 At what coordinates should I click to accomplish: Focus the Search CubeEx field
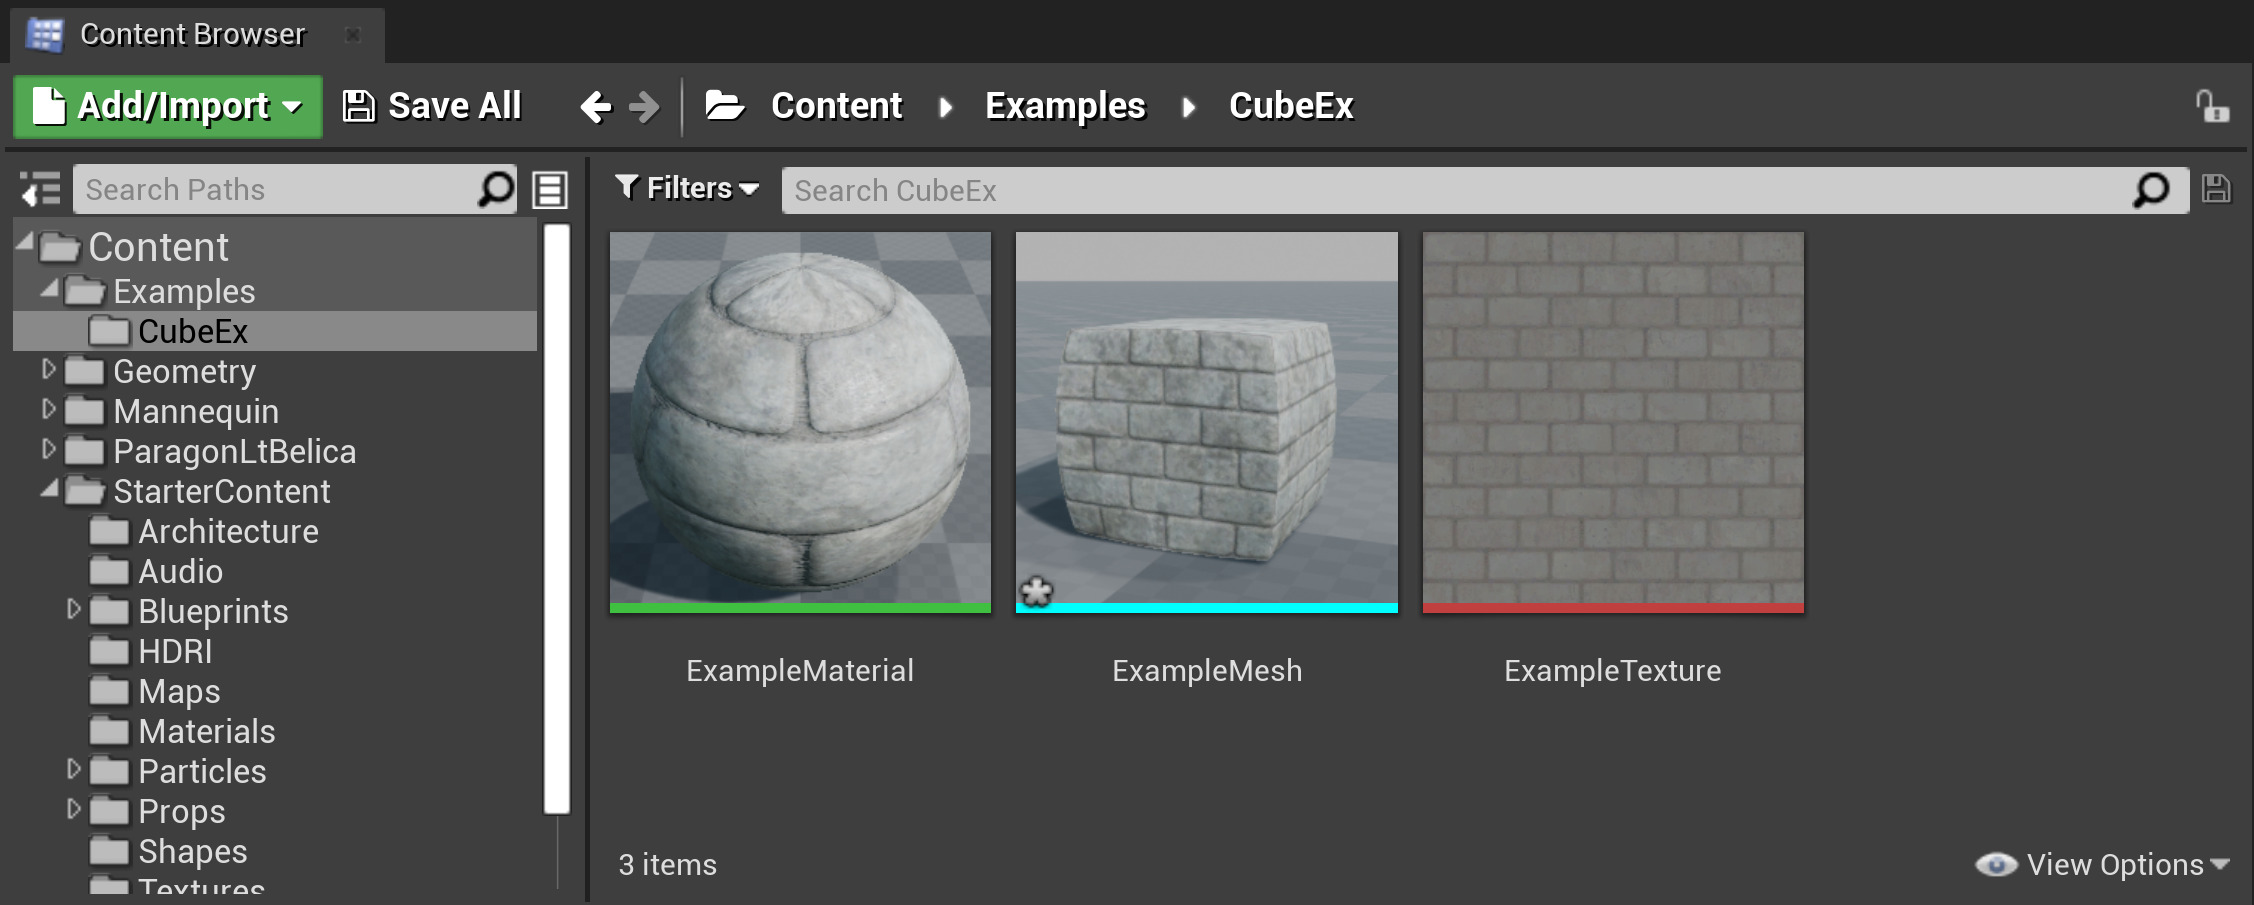1485,190
